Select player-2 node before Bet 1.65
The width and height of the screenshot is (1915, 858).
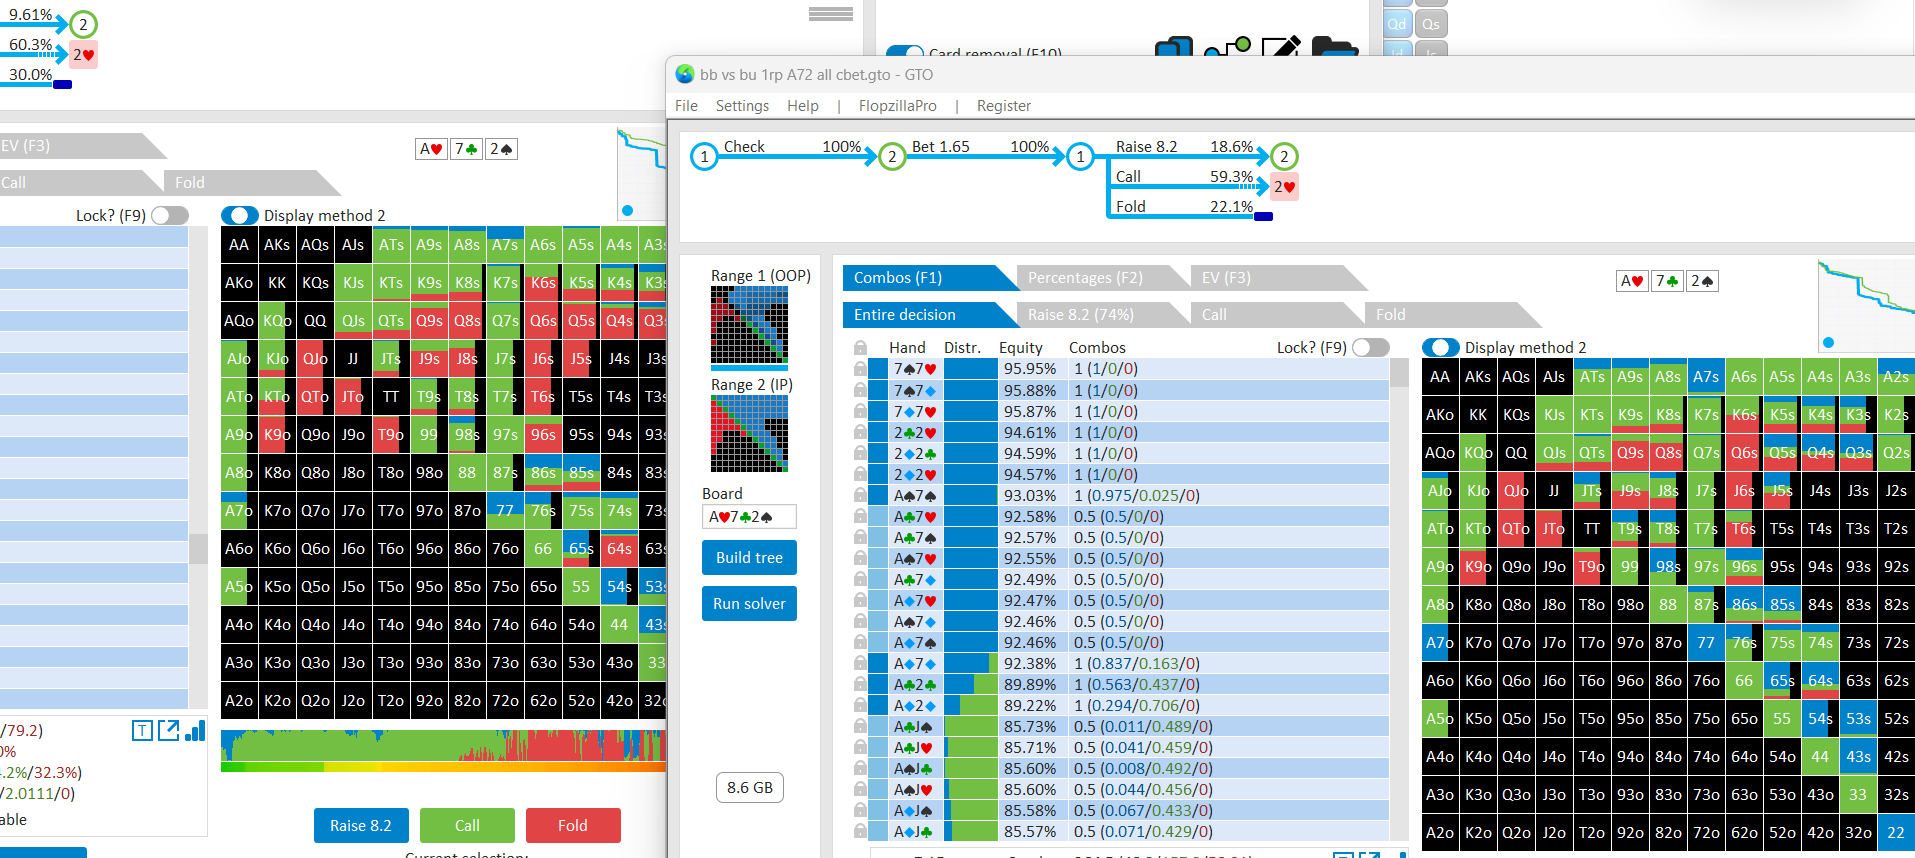[x=892, y=157]
